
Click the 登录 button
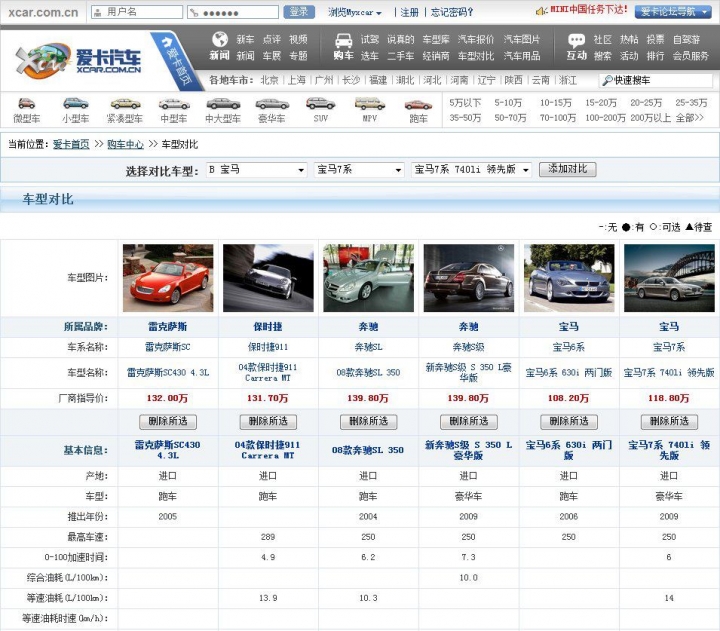[299, 12]
